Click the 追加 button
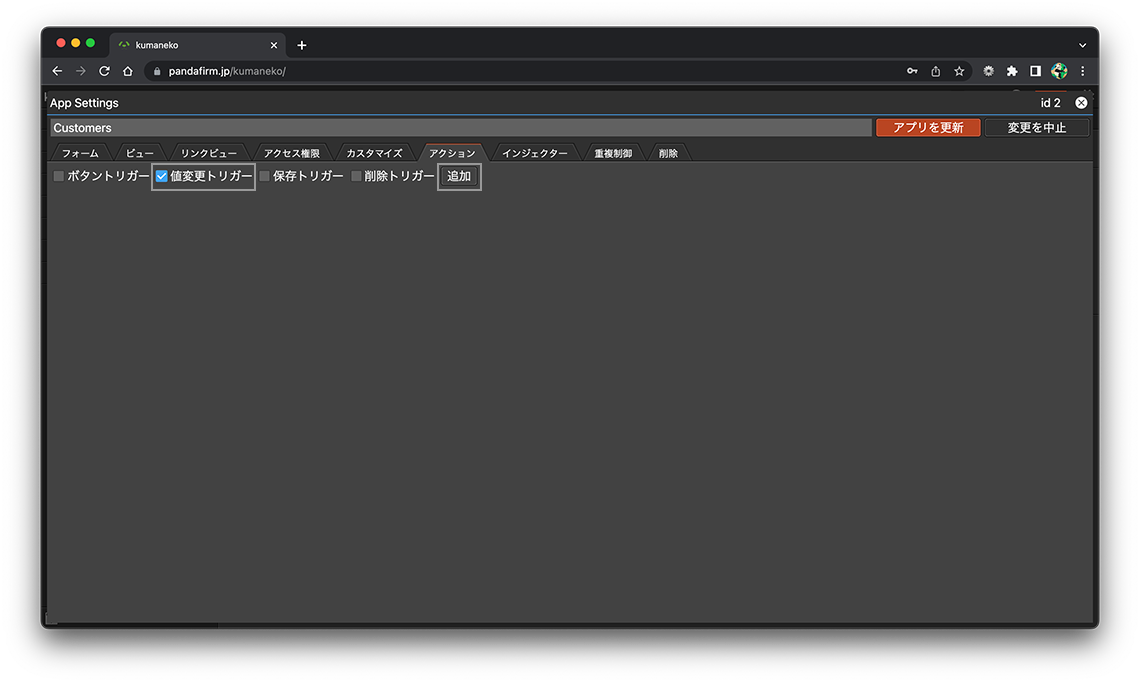 [x=459, y=176]
